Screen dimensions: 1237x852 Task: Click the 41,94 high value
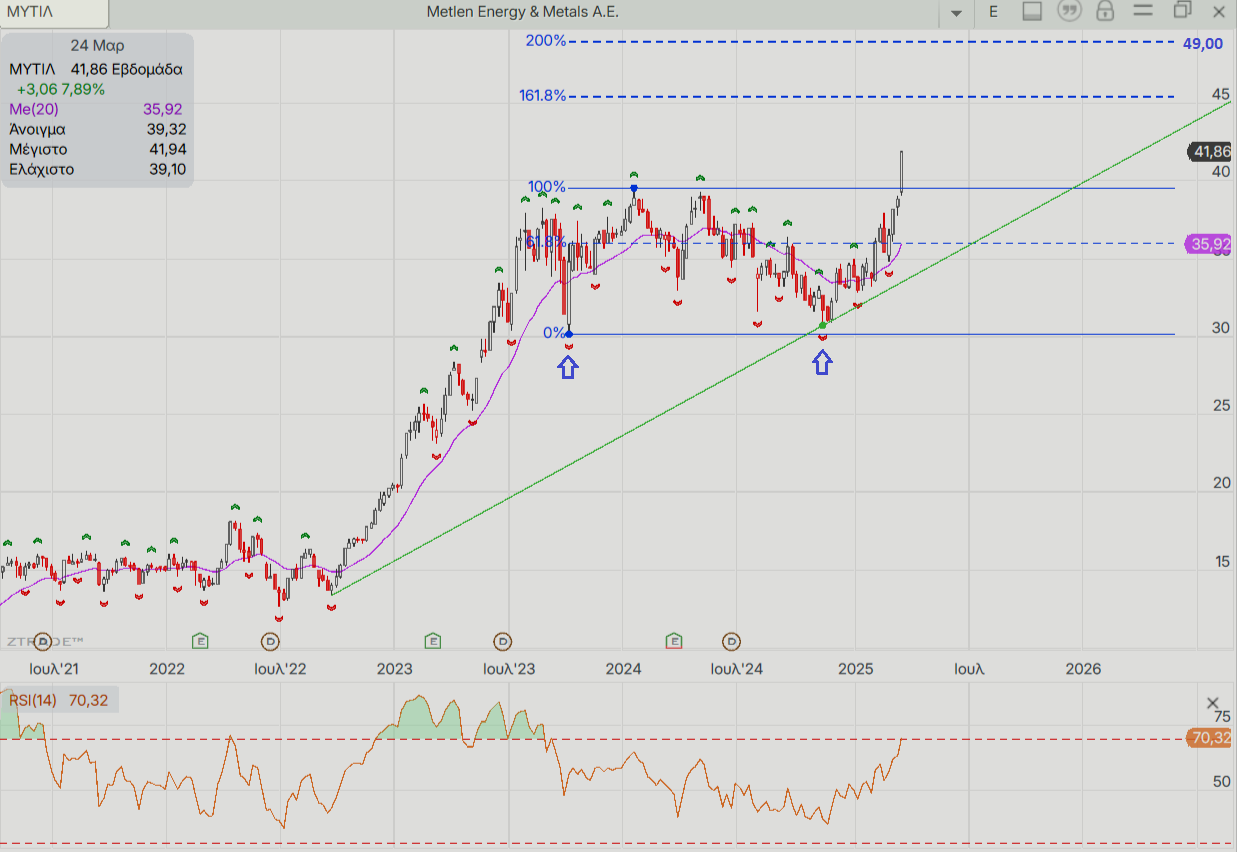pos(166,149)
